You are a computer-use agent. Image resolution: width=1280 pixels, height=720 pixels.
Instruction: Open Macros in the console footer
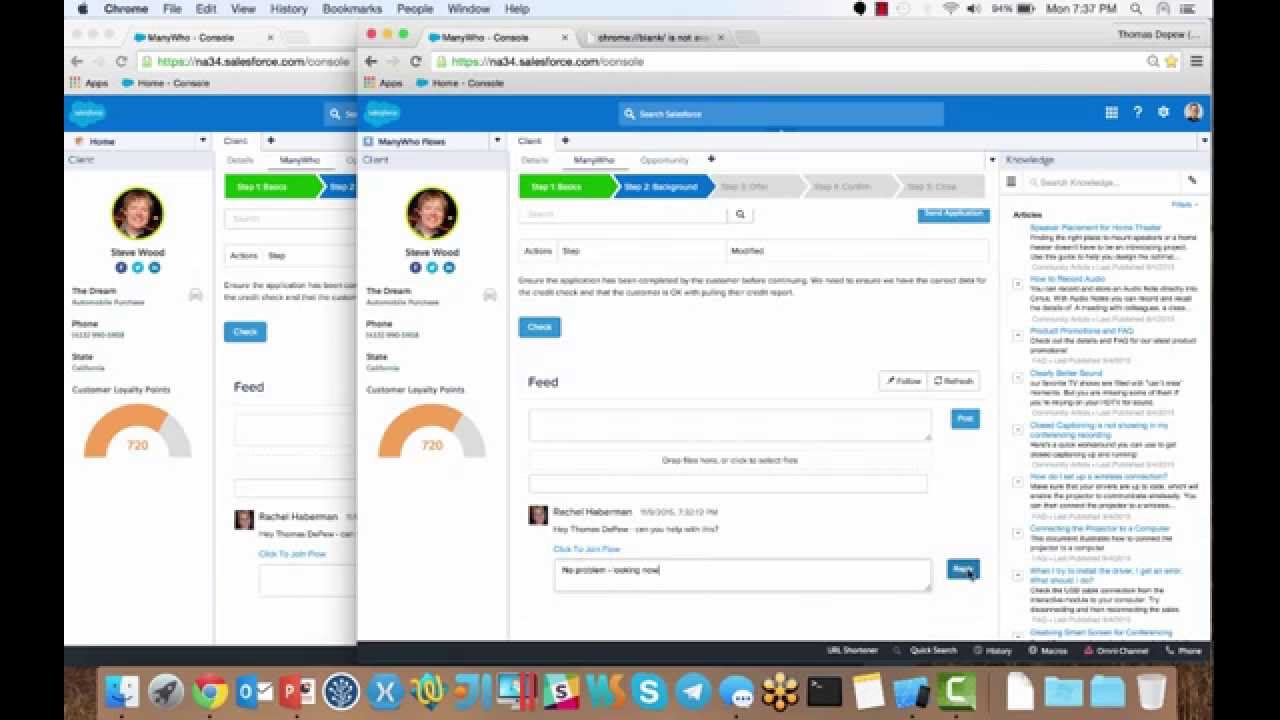[x=1049, y=650]
